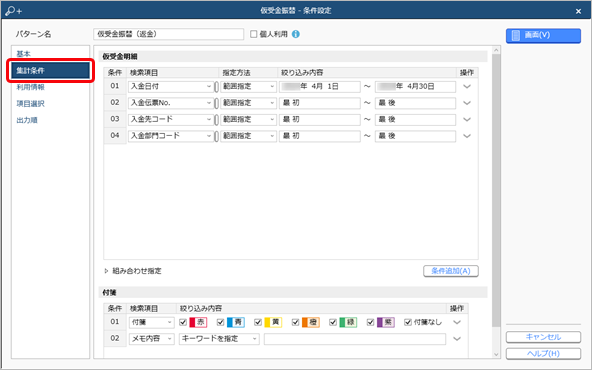Open the 入金日付 search item dropdown
This screenshot has width=592, height=370.
[171, 86]
